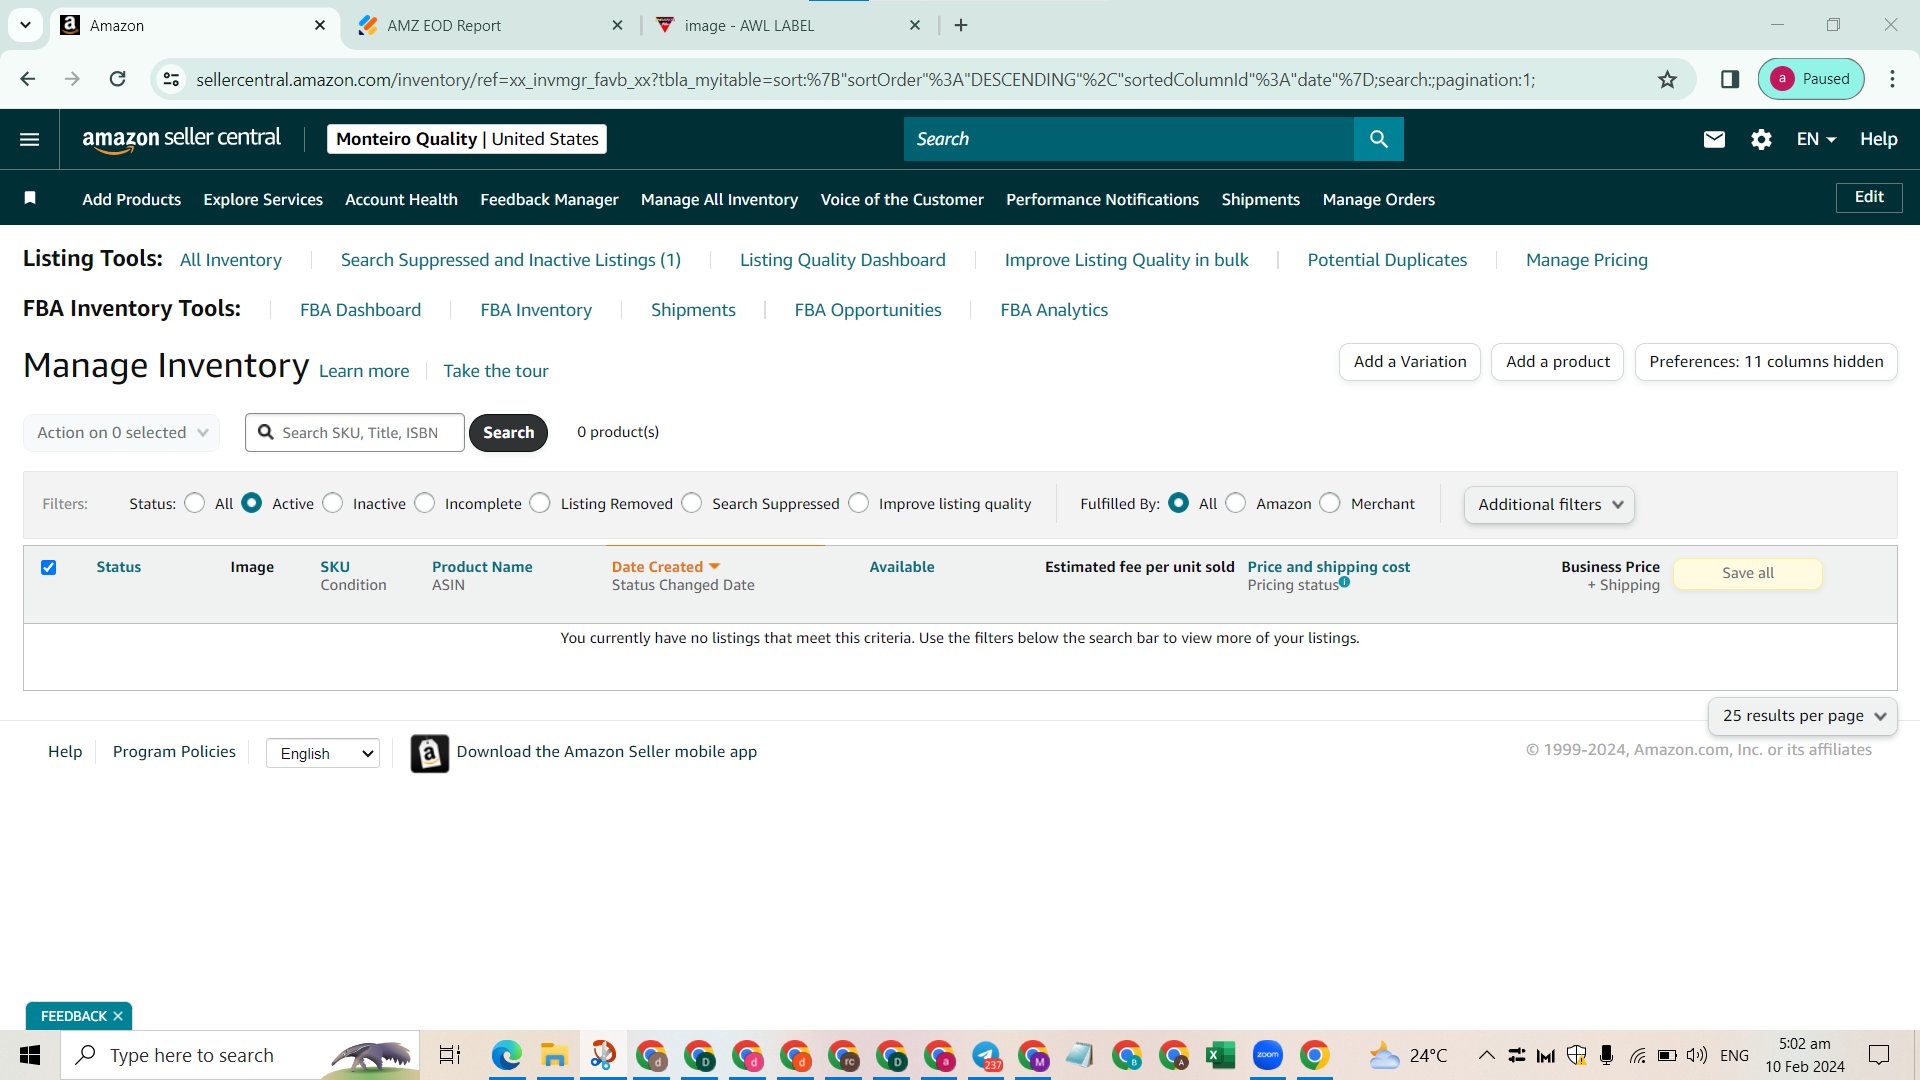The image size is (1920, 1080).
Task: Bookmark this page with the star icon
Action: (1667, 79)
